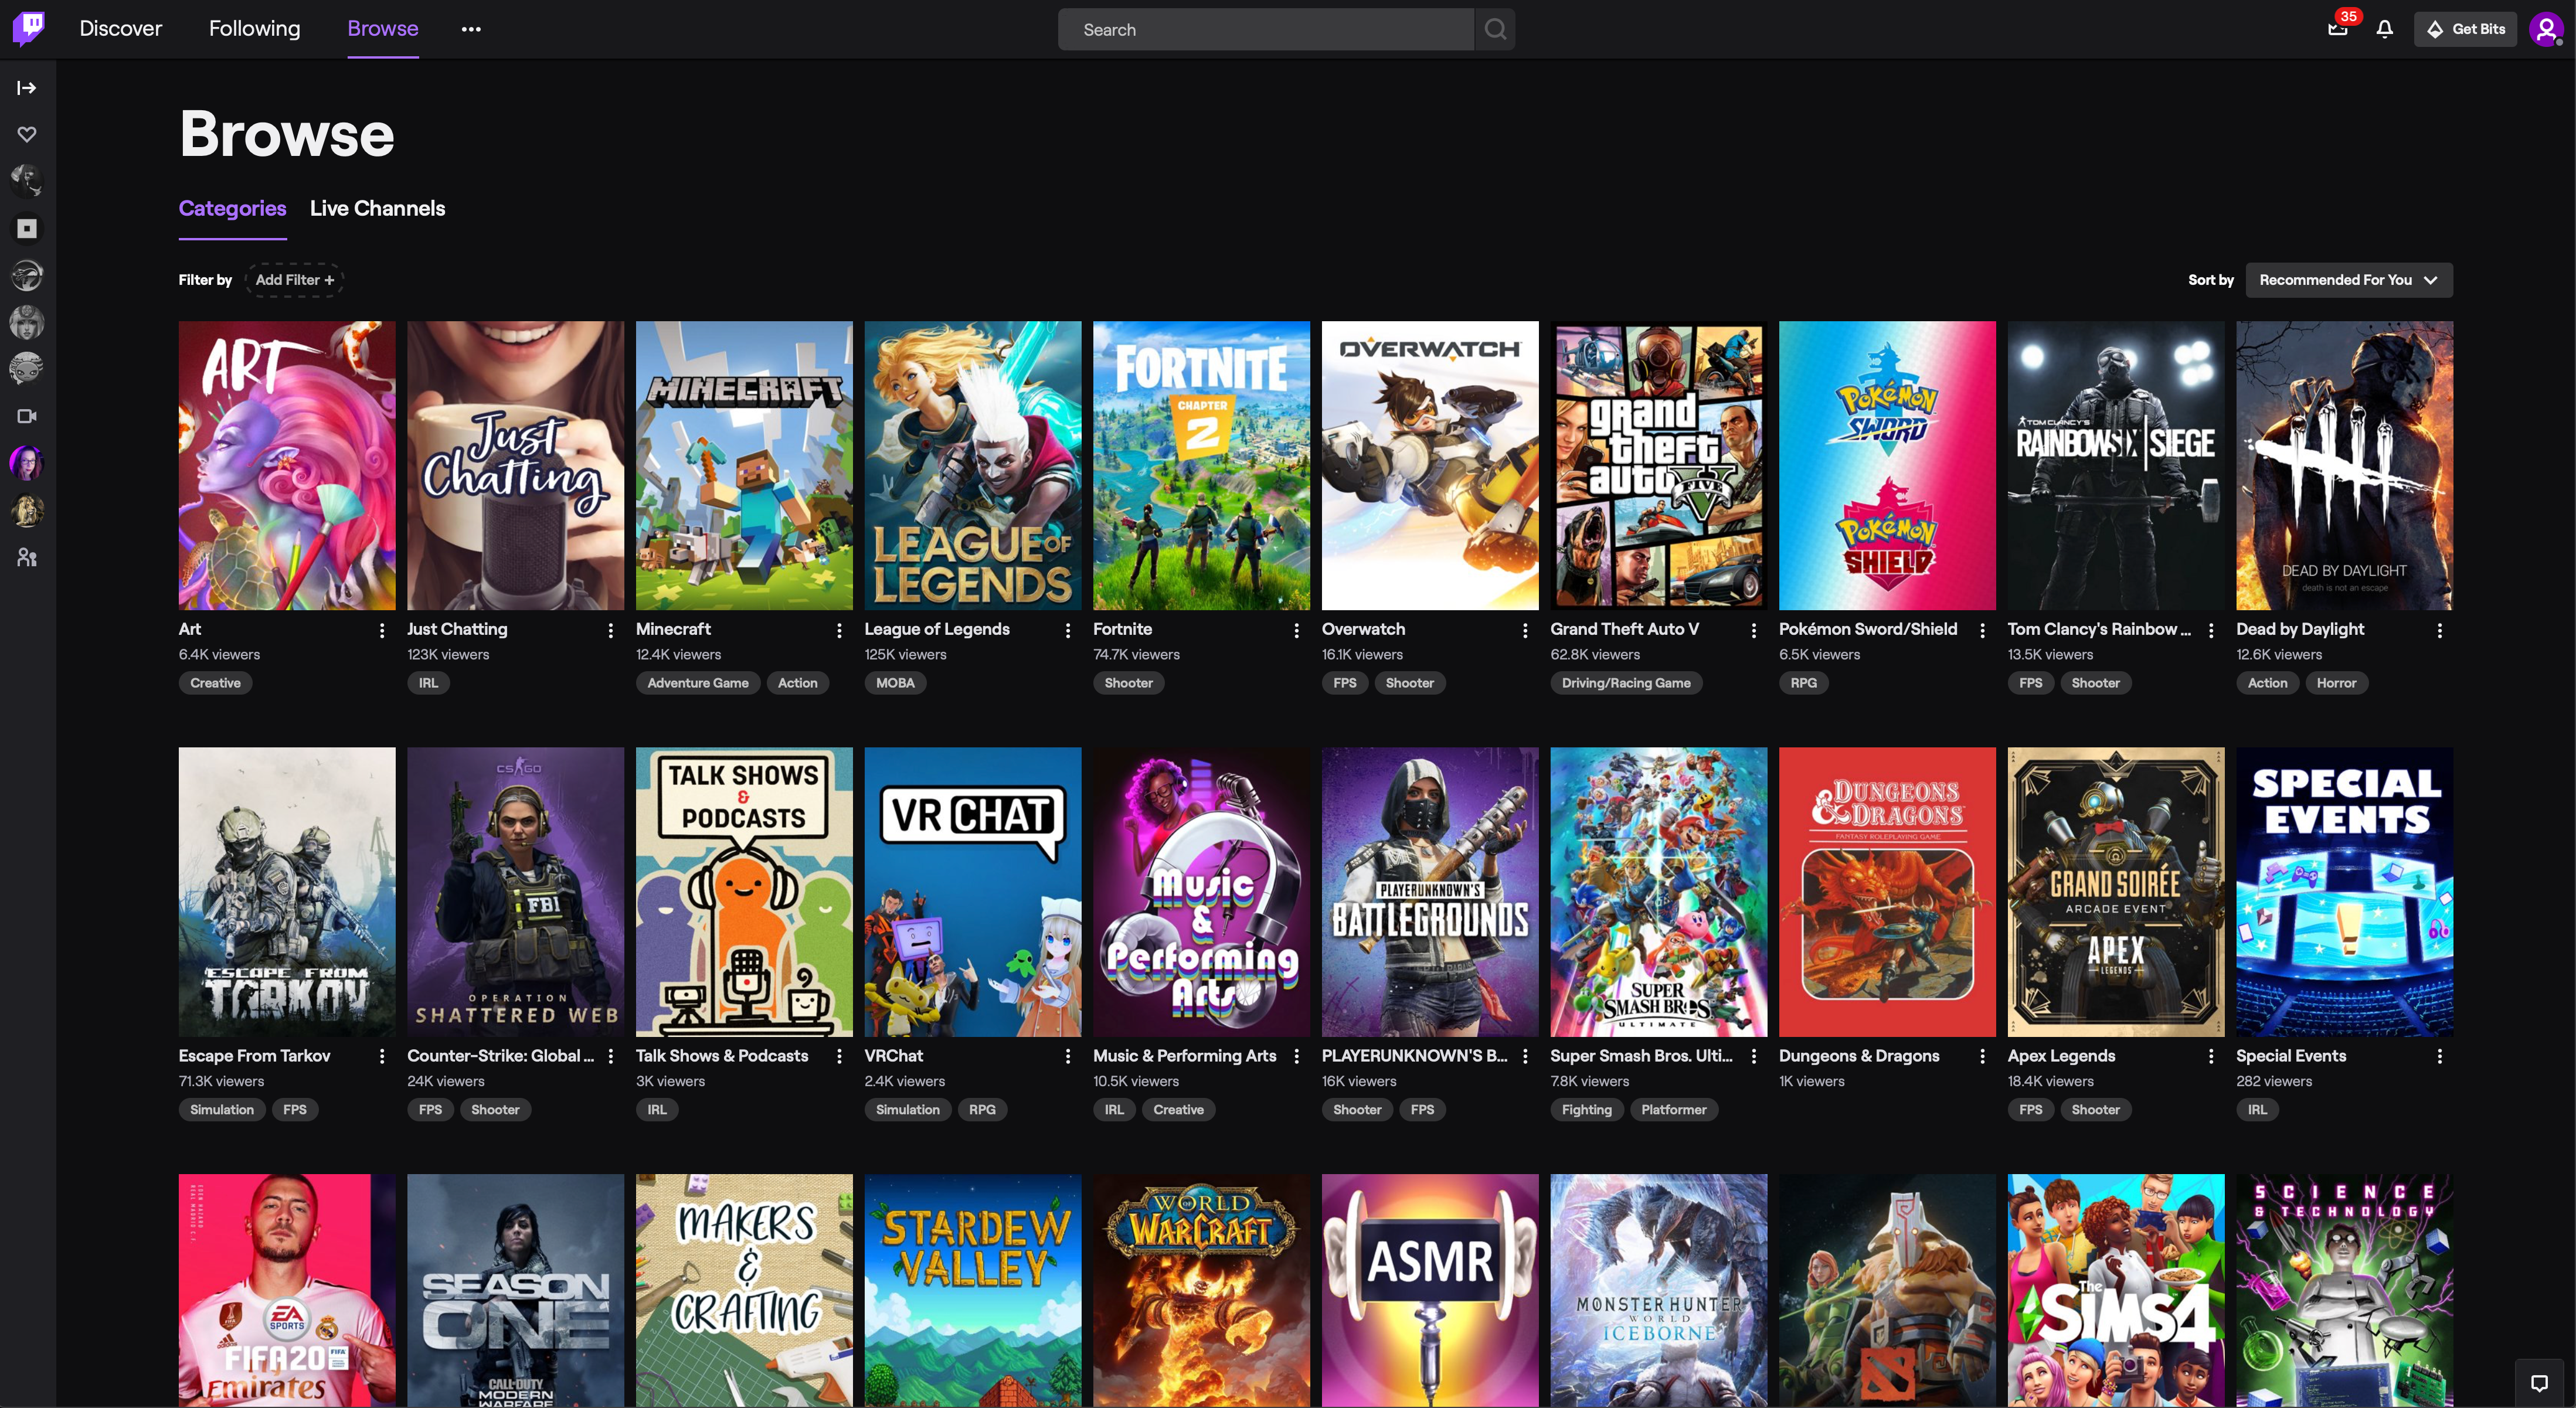Open the three-dot More menu in top navigation

(471, 29)
